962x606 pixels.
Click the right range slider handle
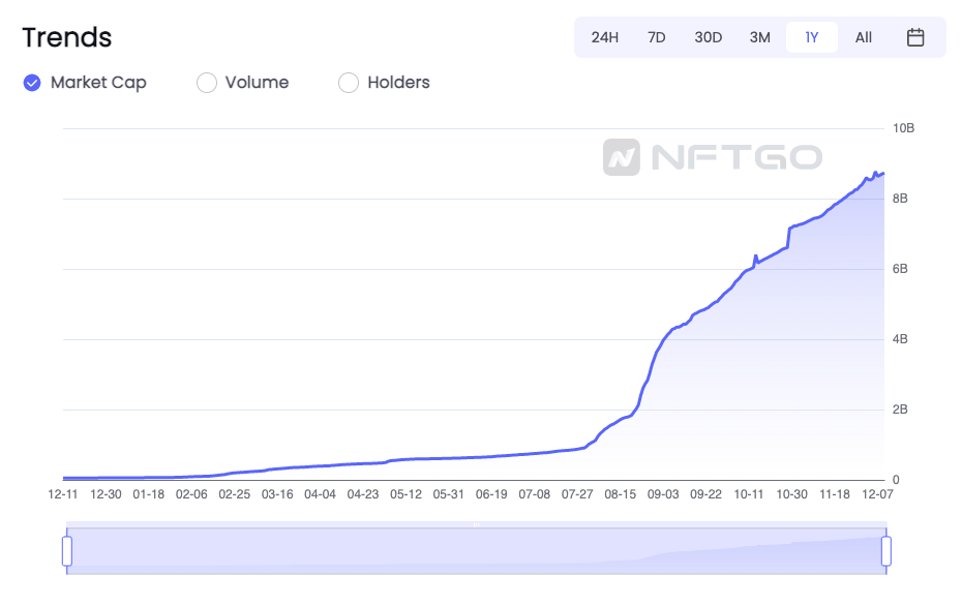pyautogui.click(x=886, y=551)
